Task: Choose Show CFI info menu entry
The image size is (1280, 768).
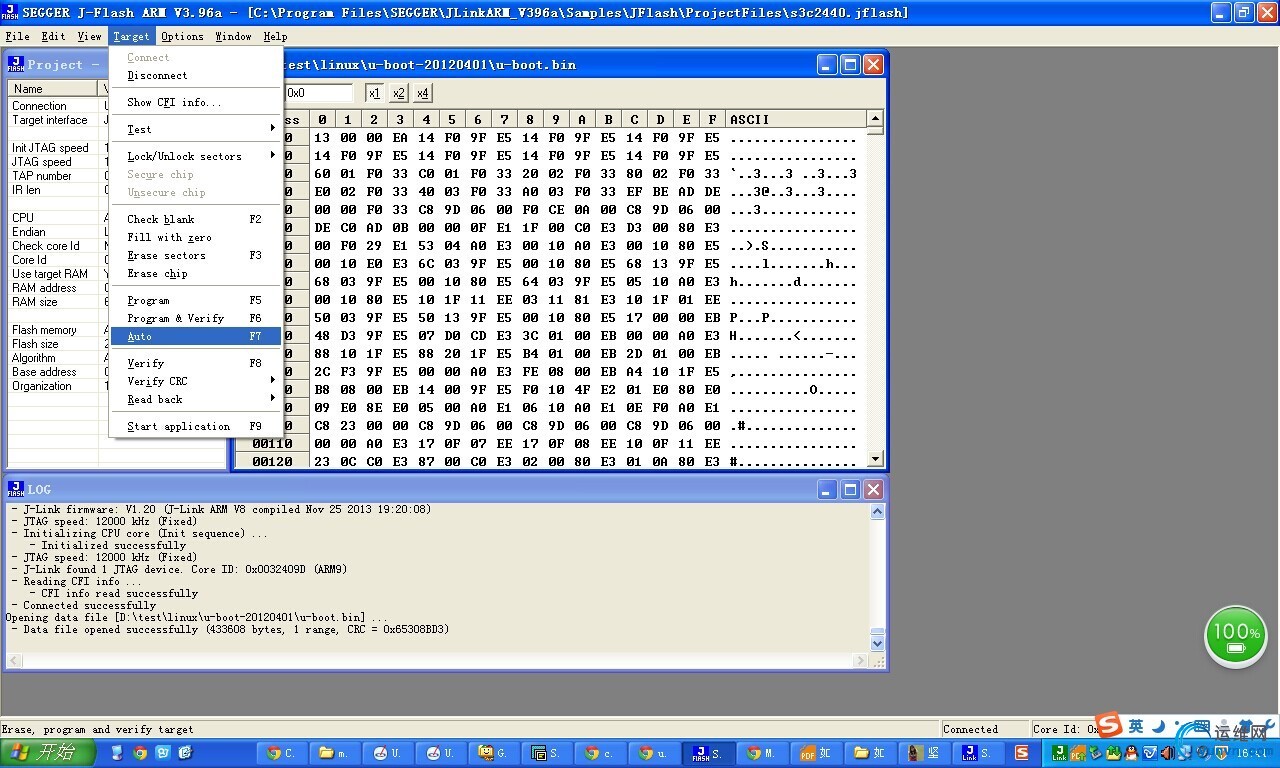Action: 196,102
